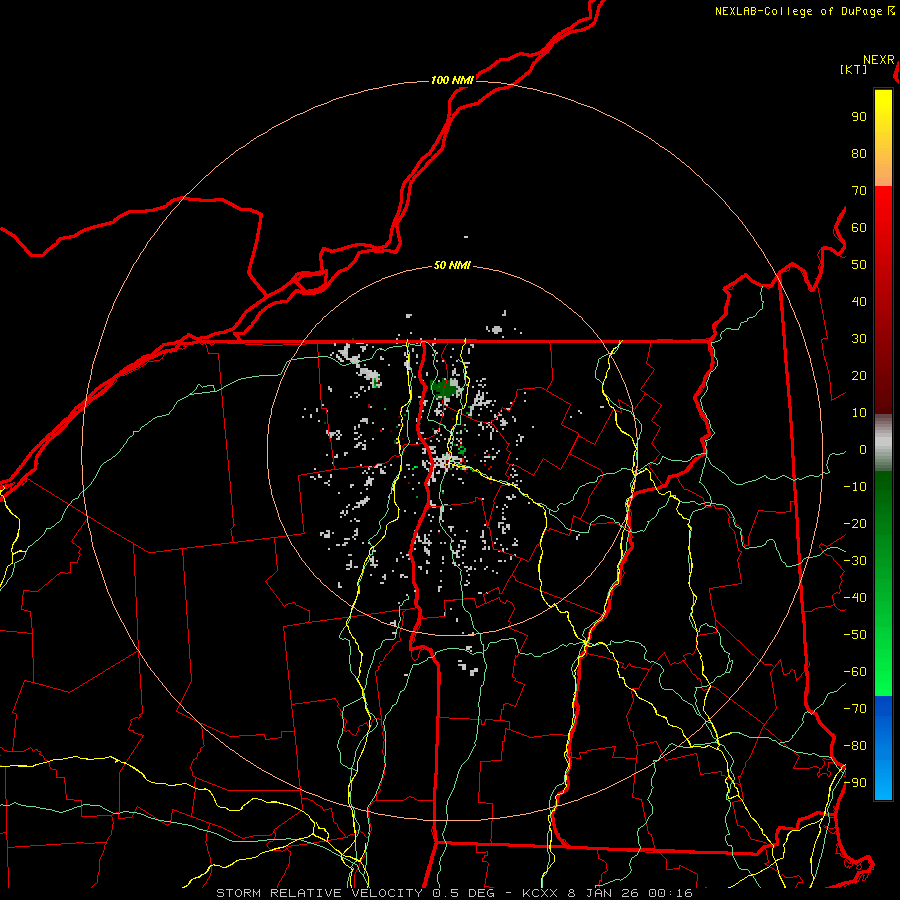Pick the blue segment of the color bar

coord(883,748)
